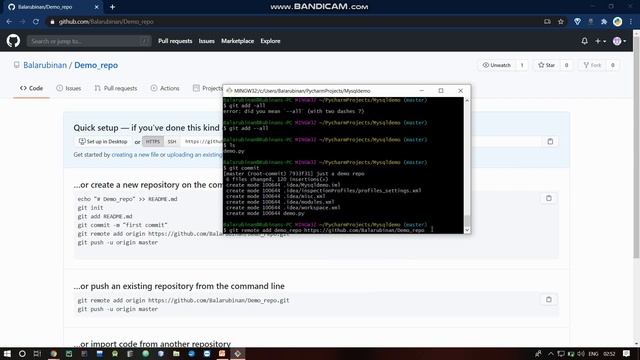Click the browser address bar URL
The image size is (640, 360).
click(x=106, y=22)
